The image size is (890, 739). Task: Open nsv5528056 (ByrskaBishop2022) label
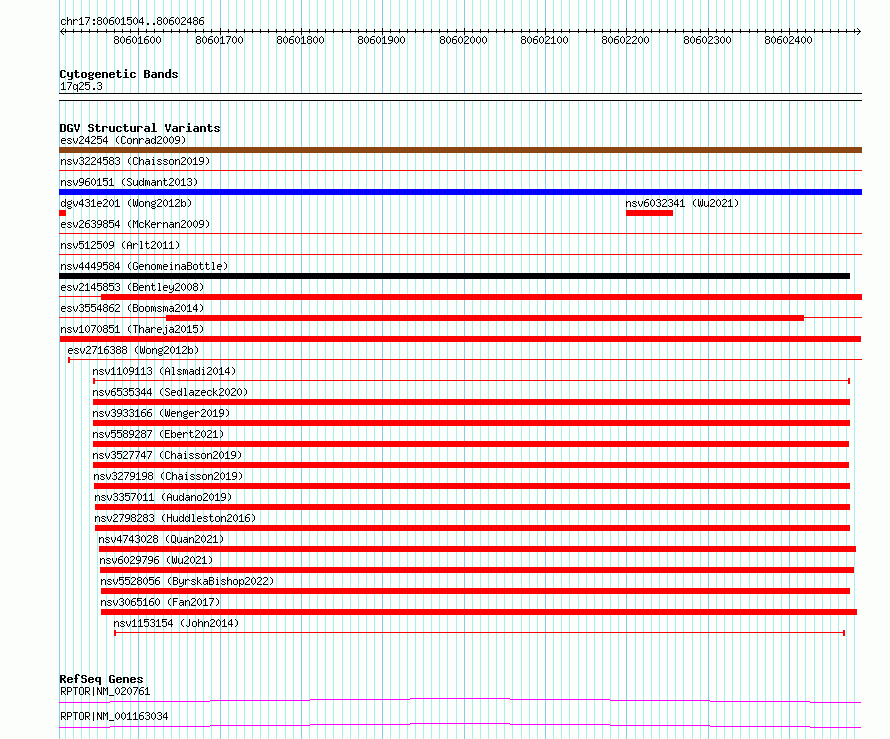(x=187, y=581)
